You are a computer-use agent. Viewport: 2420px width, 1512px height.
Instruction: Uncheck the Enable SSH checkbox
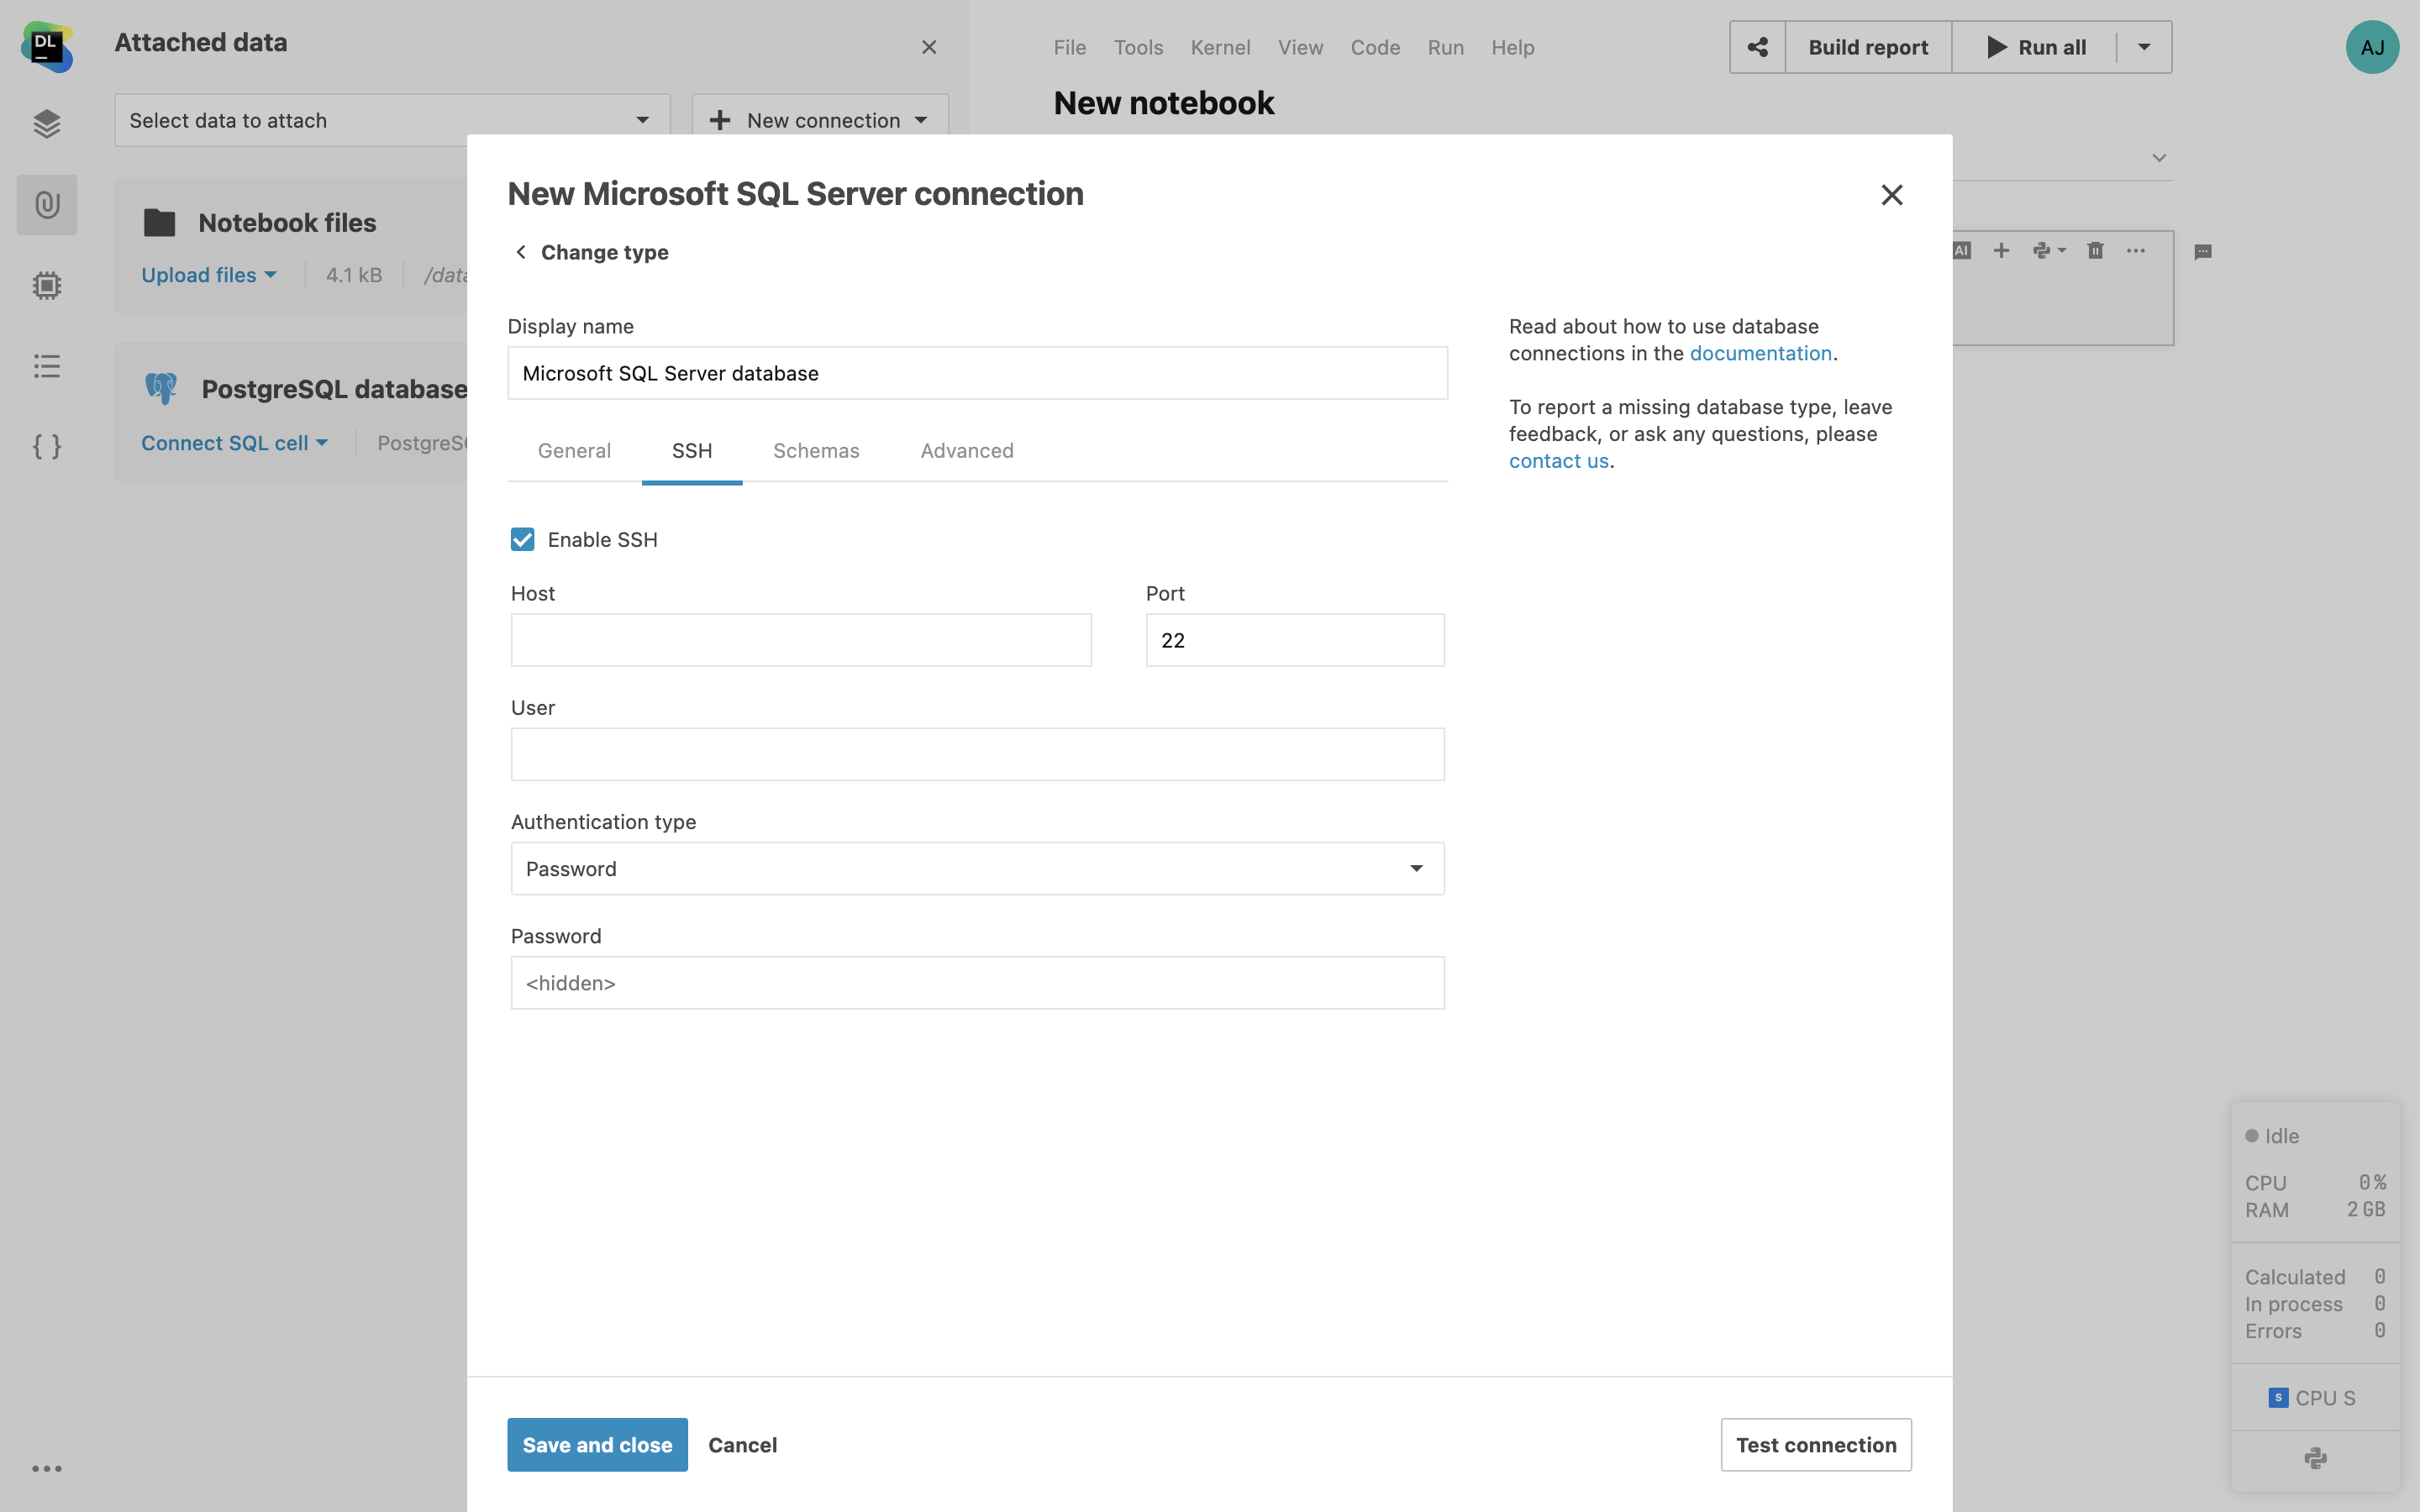(x=522, y=539)
